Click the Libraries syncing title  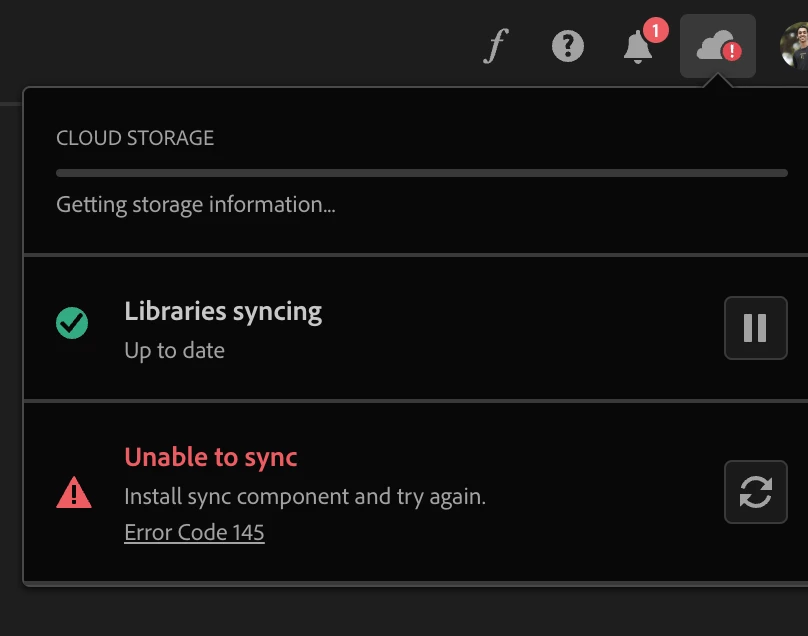tap(222, 311)
